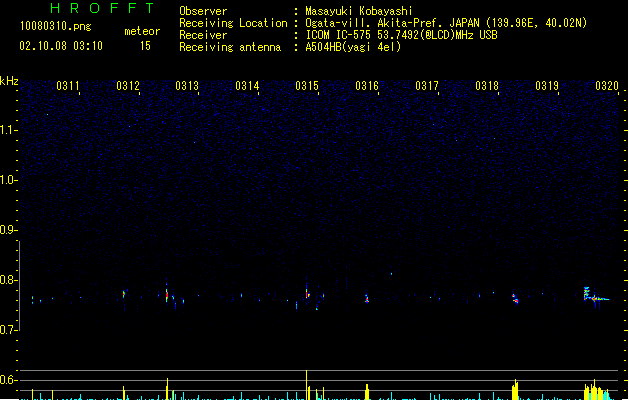Click the 0312 time marker

coord(128,86)
